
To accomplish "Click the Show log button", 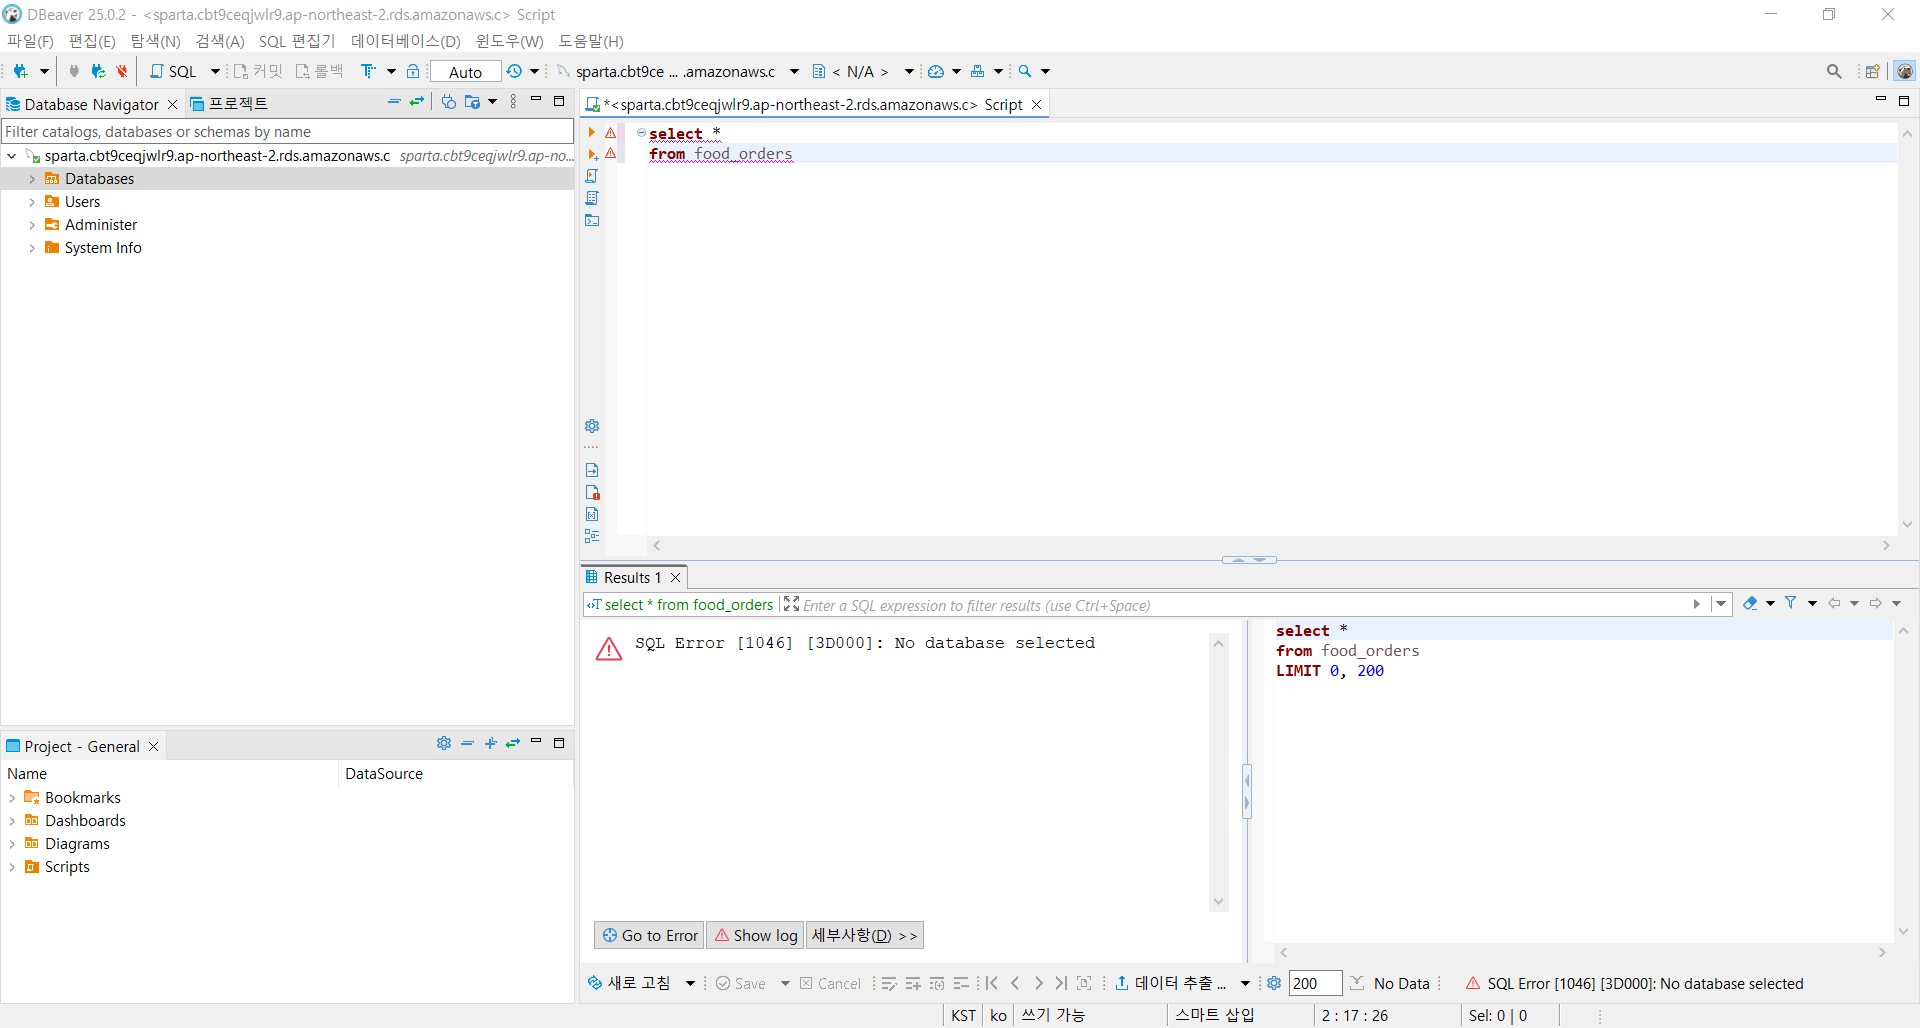I will (x=756, y=935).
